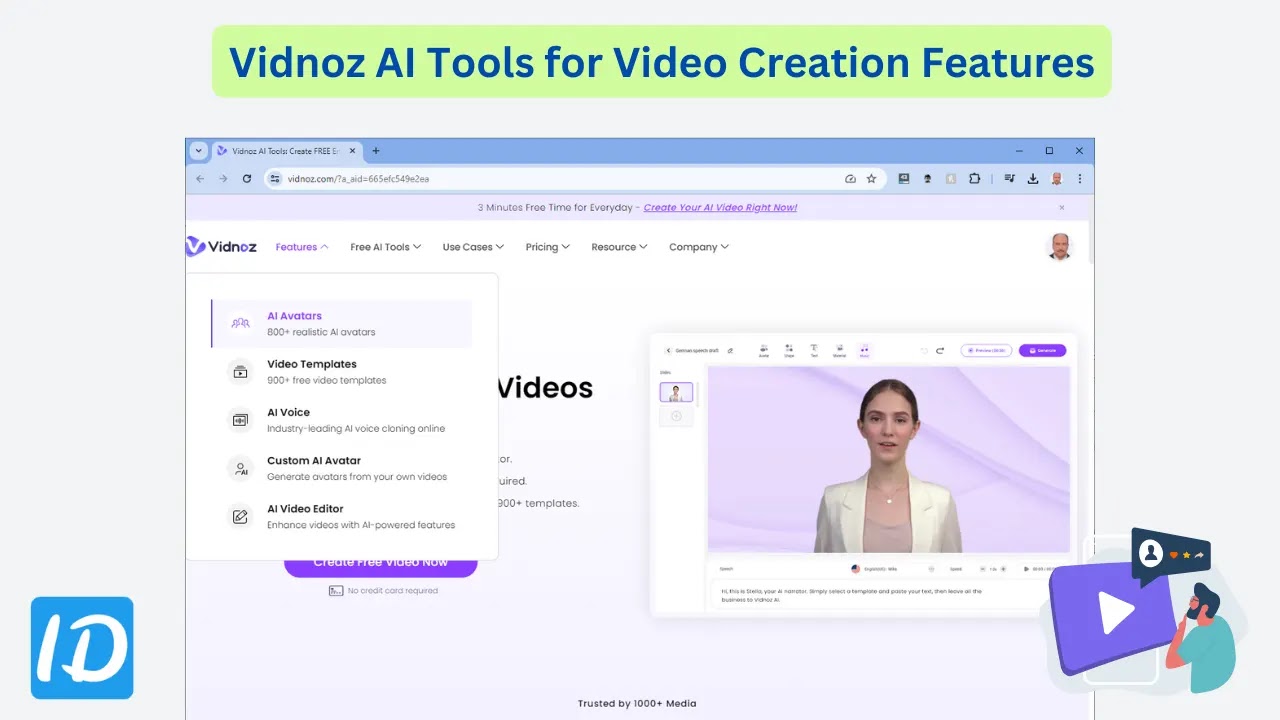Click the back arrow in editor preview
Image resolution: width=1280 pixels, height=720 pixels.
coord(669,350)
